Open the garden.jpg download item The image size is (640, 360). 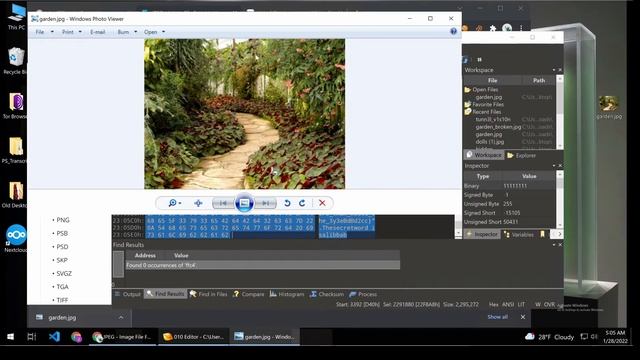click(x=62, y=318)
